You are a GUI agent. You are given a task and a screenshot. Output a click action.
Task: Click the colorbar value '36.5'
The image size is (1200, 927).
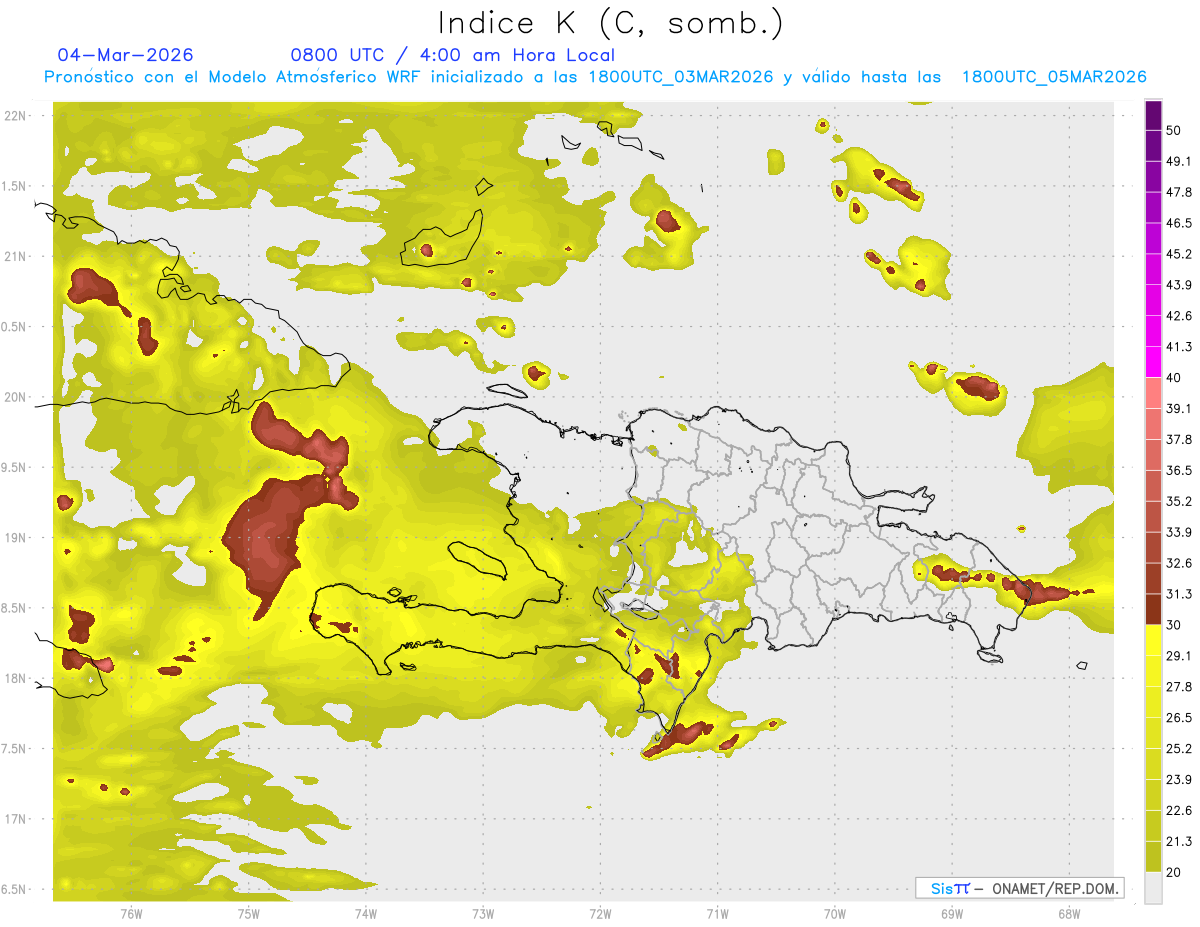point(1179,470)
